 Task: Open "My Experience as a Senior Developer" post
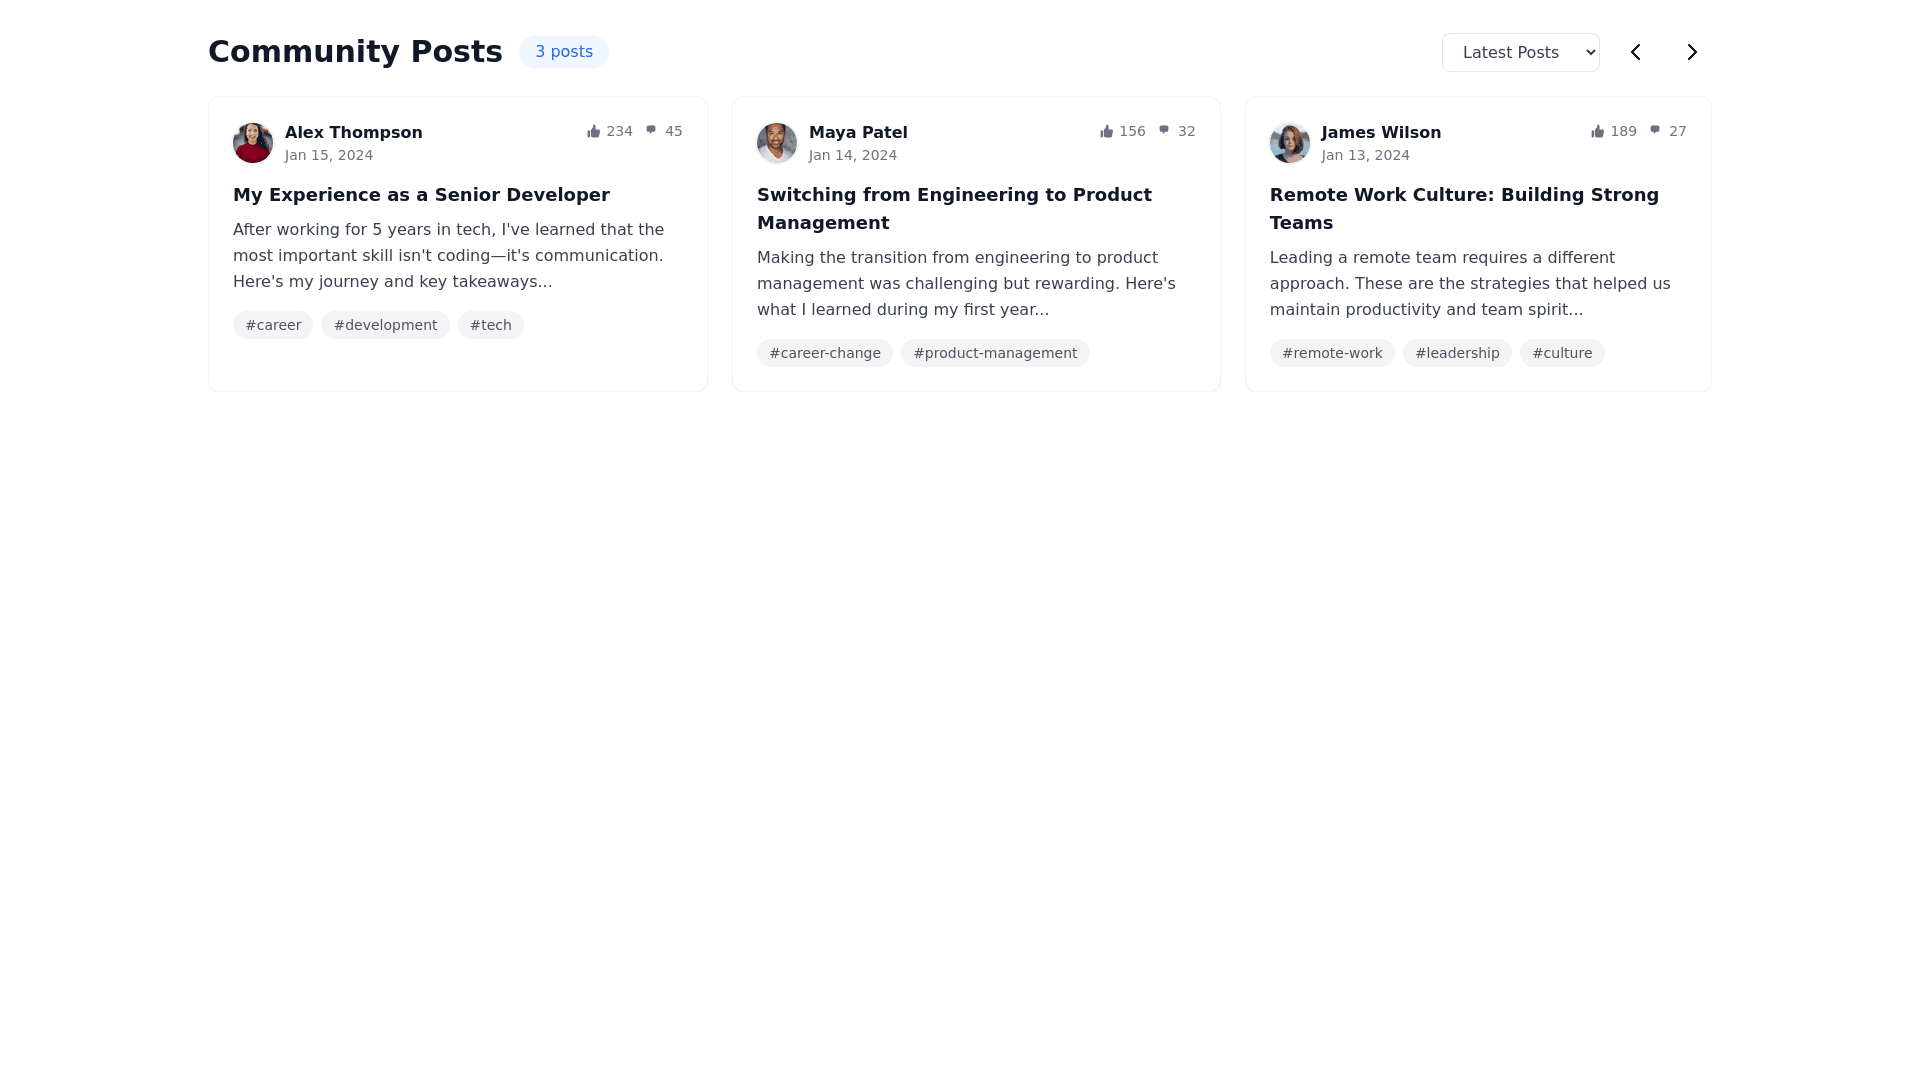(421, 195)
